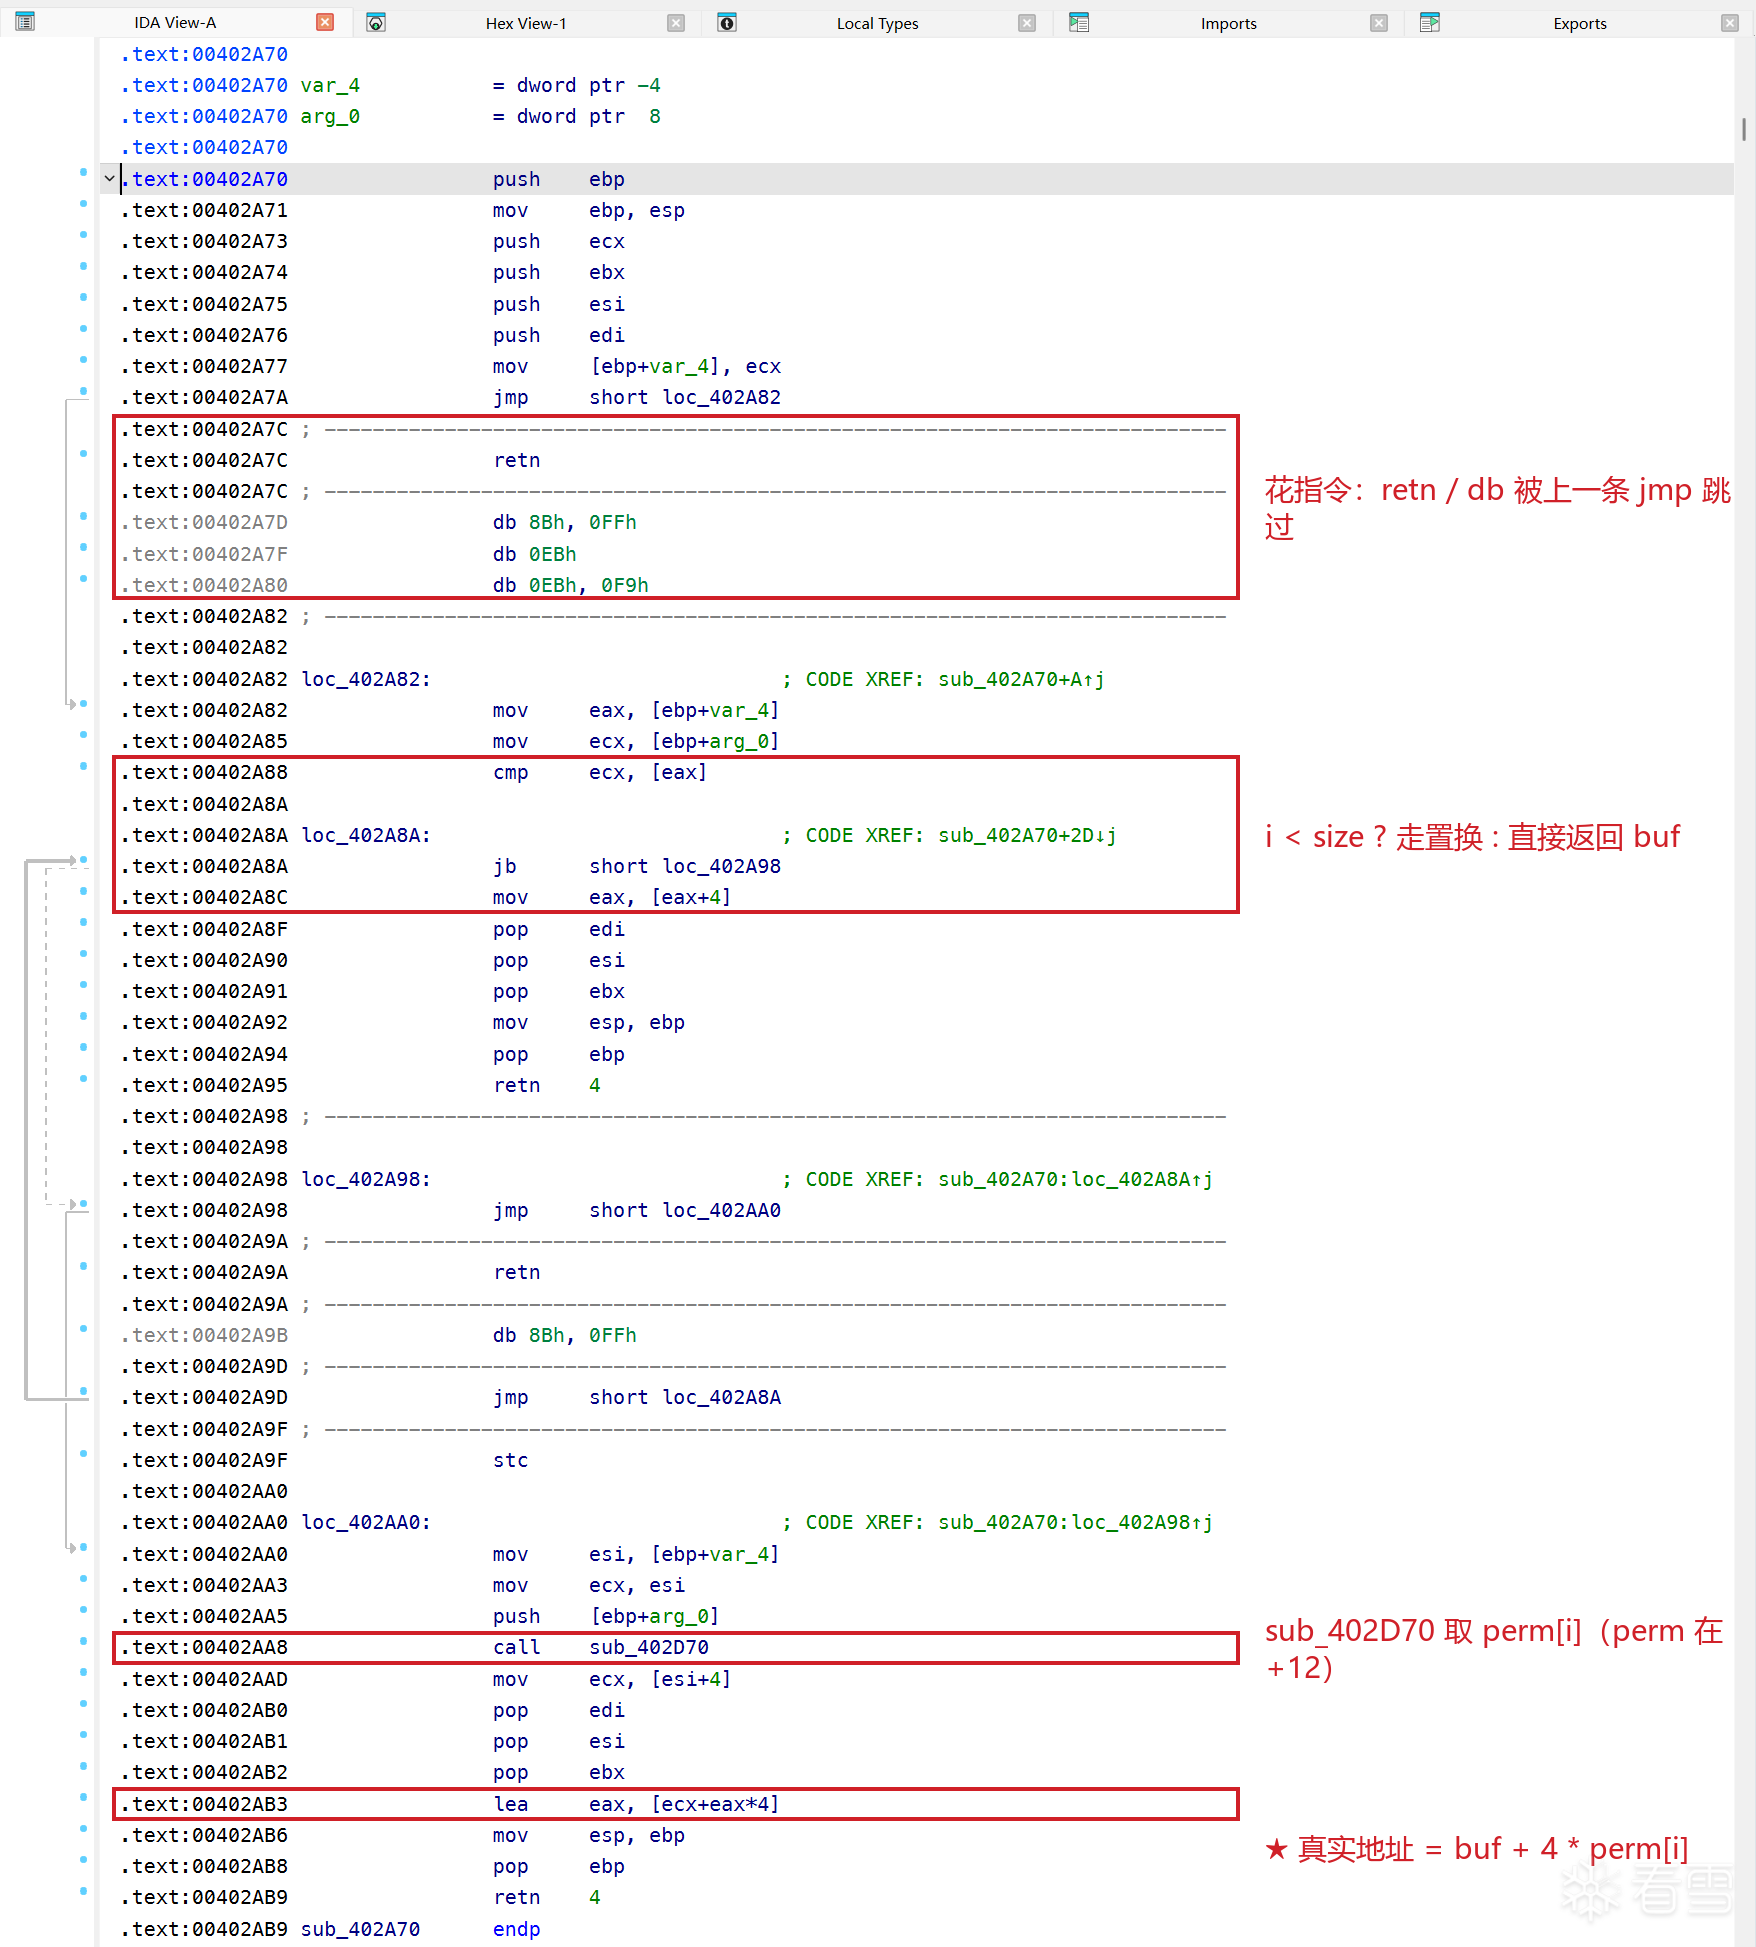Close the Imports tab
This screenshot has width=1756, height=1947.
1379,23
